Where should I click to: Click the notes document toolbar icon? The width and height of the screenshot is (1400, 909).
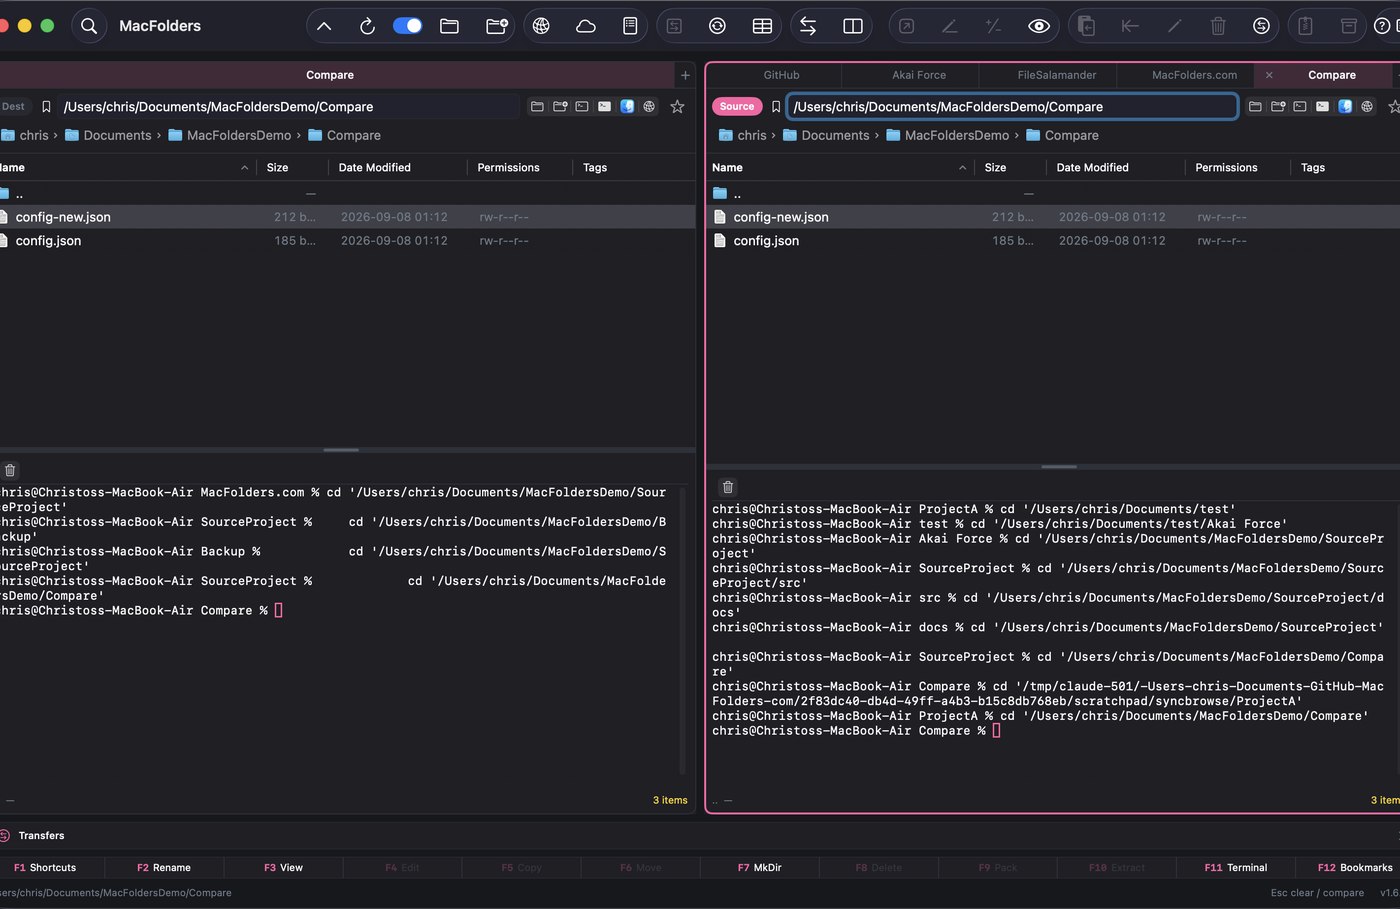coord(630,26)
